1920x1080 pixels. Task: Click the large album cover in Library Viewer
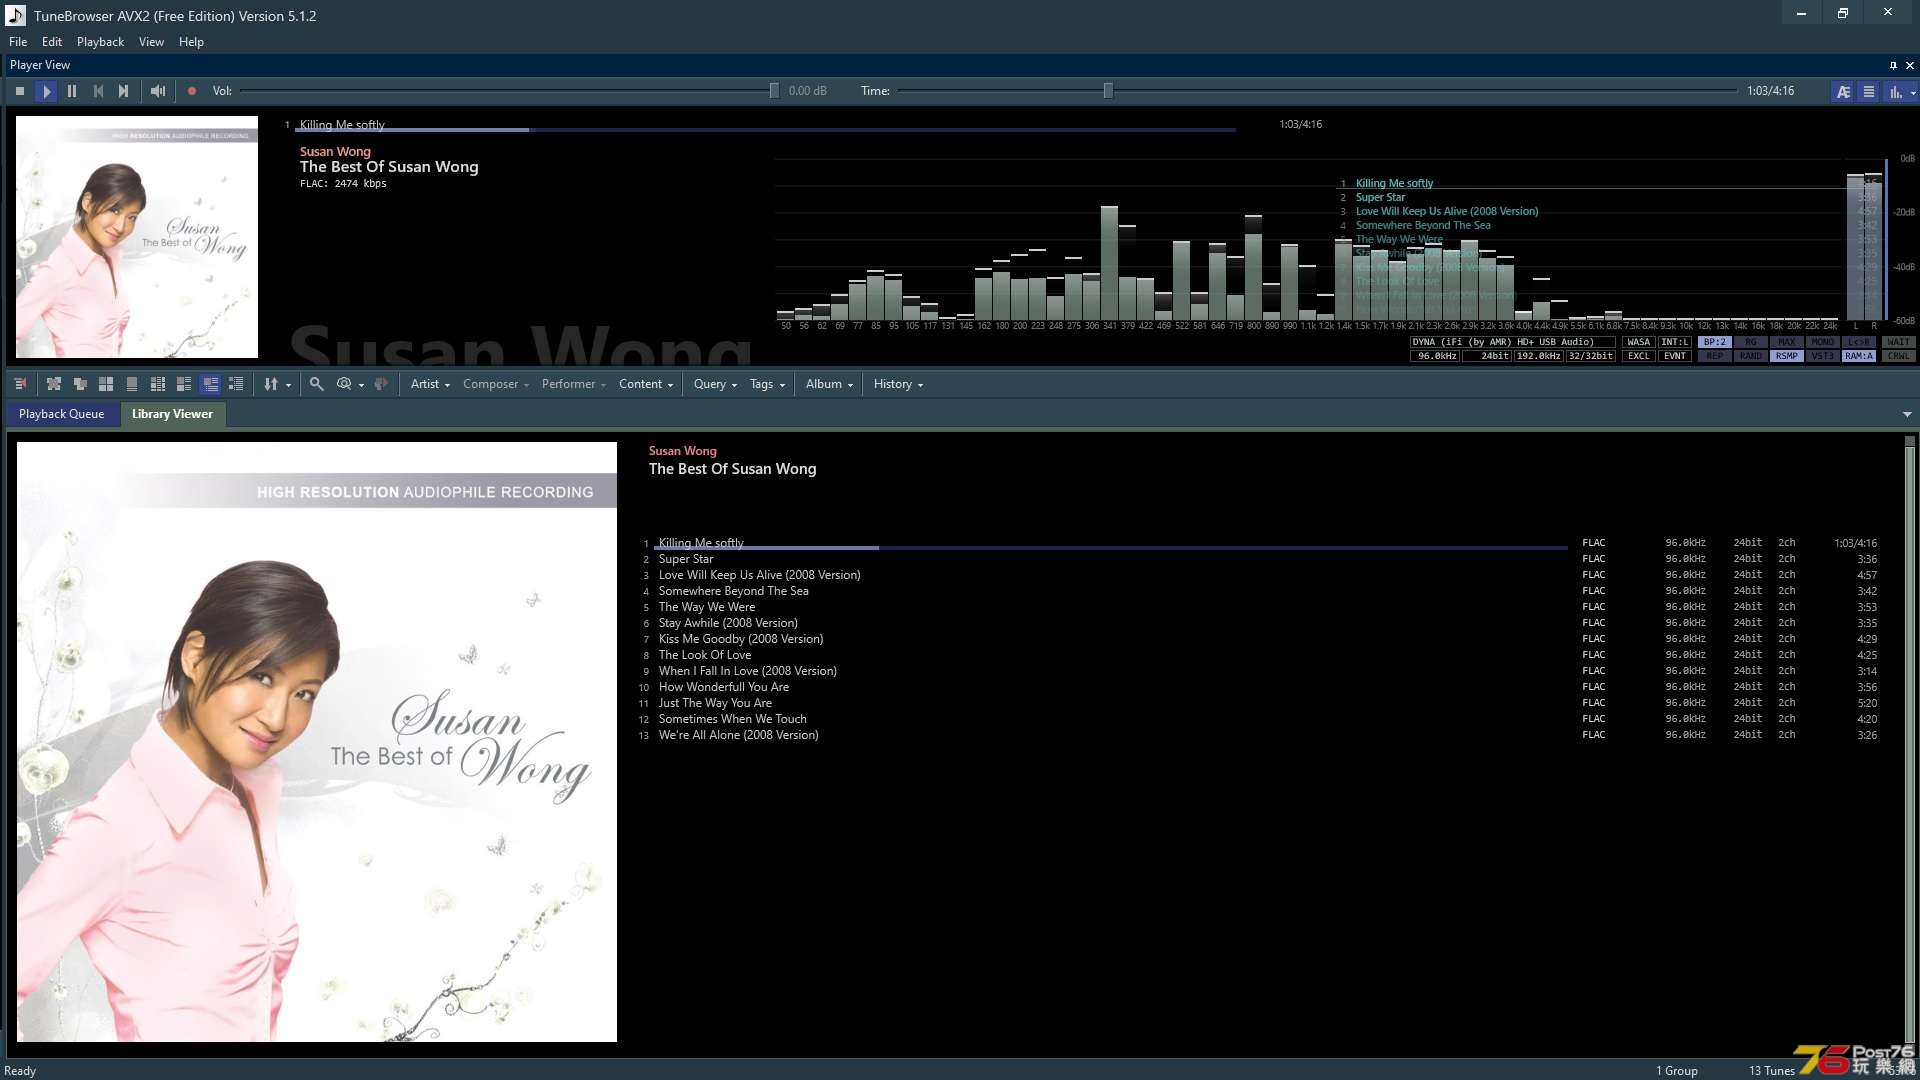coord(317,742)
